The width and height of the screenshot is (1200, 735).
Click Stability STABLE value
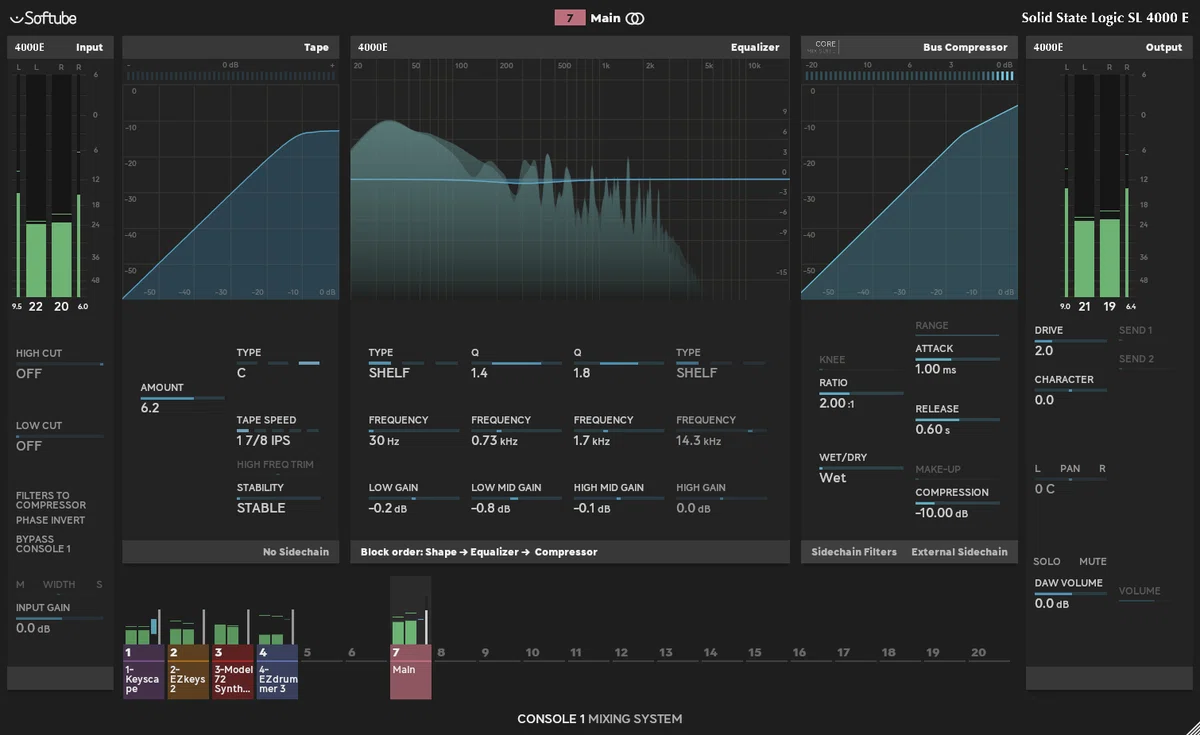point(261,508)
